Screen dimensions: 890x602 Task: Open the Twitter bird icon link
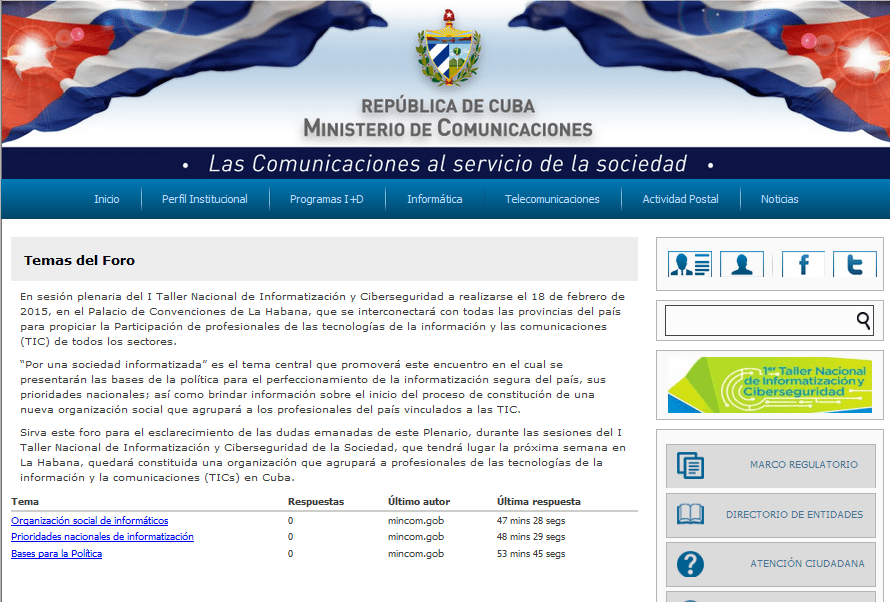(x=855, y=264)
